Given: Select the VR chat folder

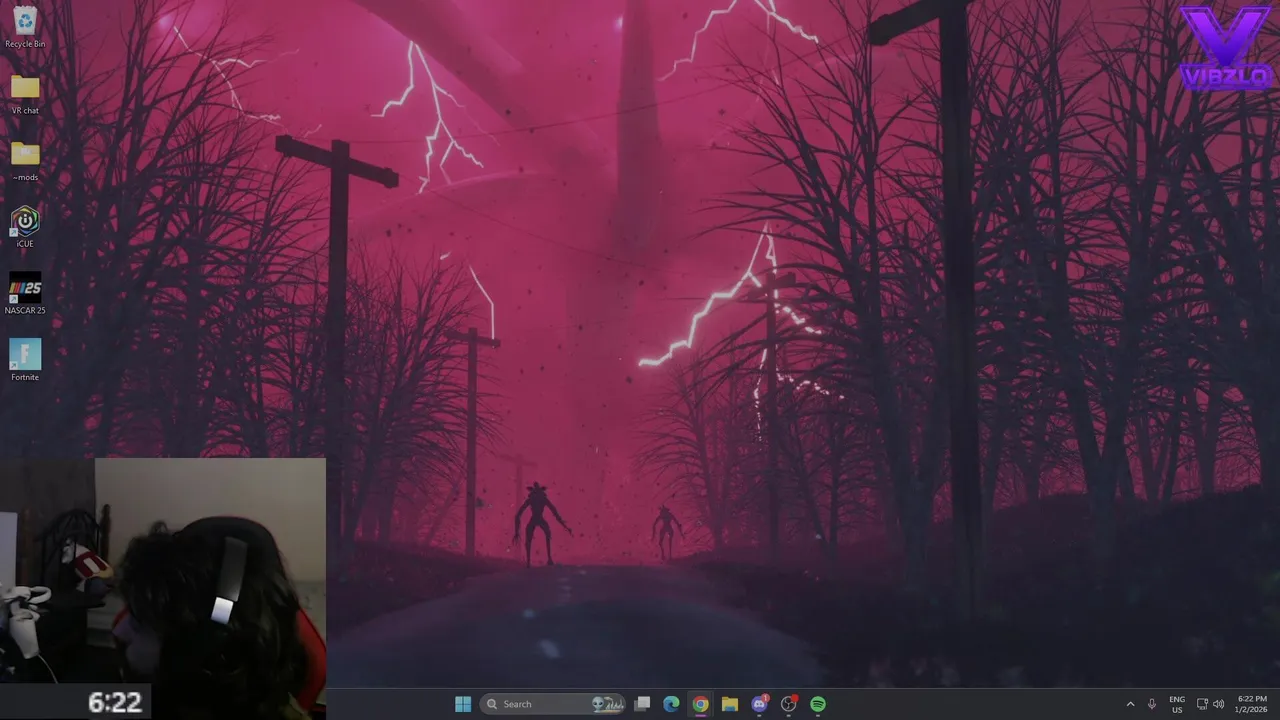Looking at the screenshot, I should tap(25, 94).
